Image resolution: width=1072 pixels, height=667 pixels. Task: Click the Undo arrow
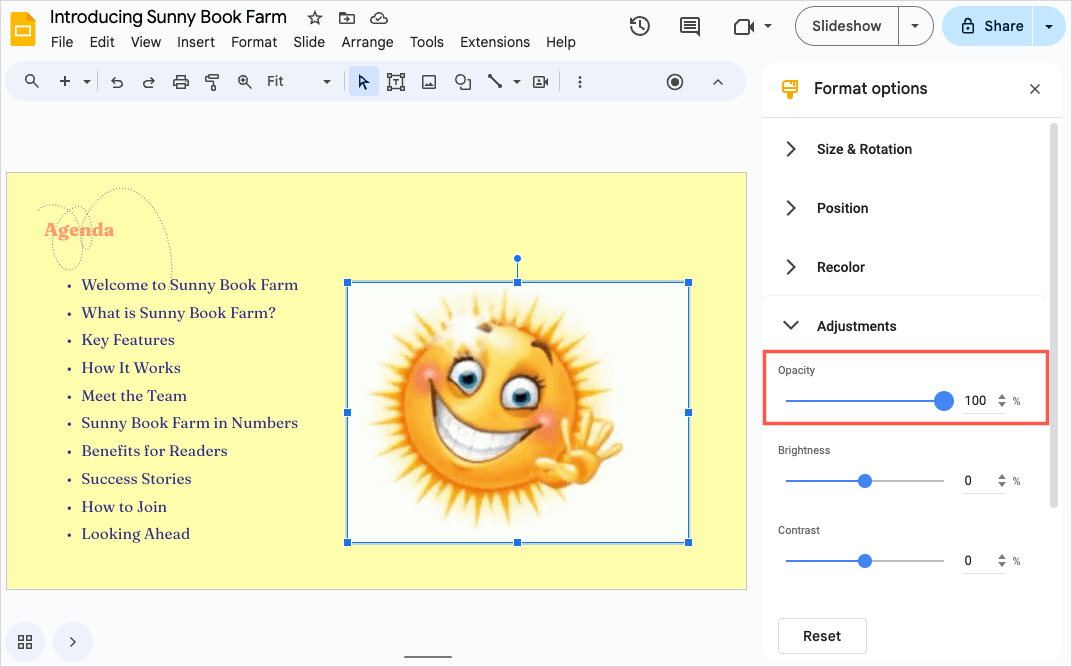point(117,82)
